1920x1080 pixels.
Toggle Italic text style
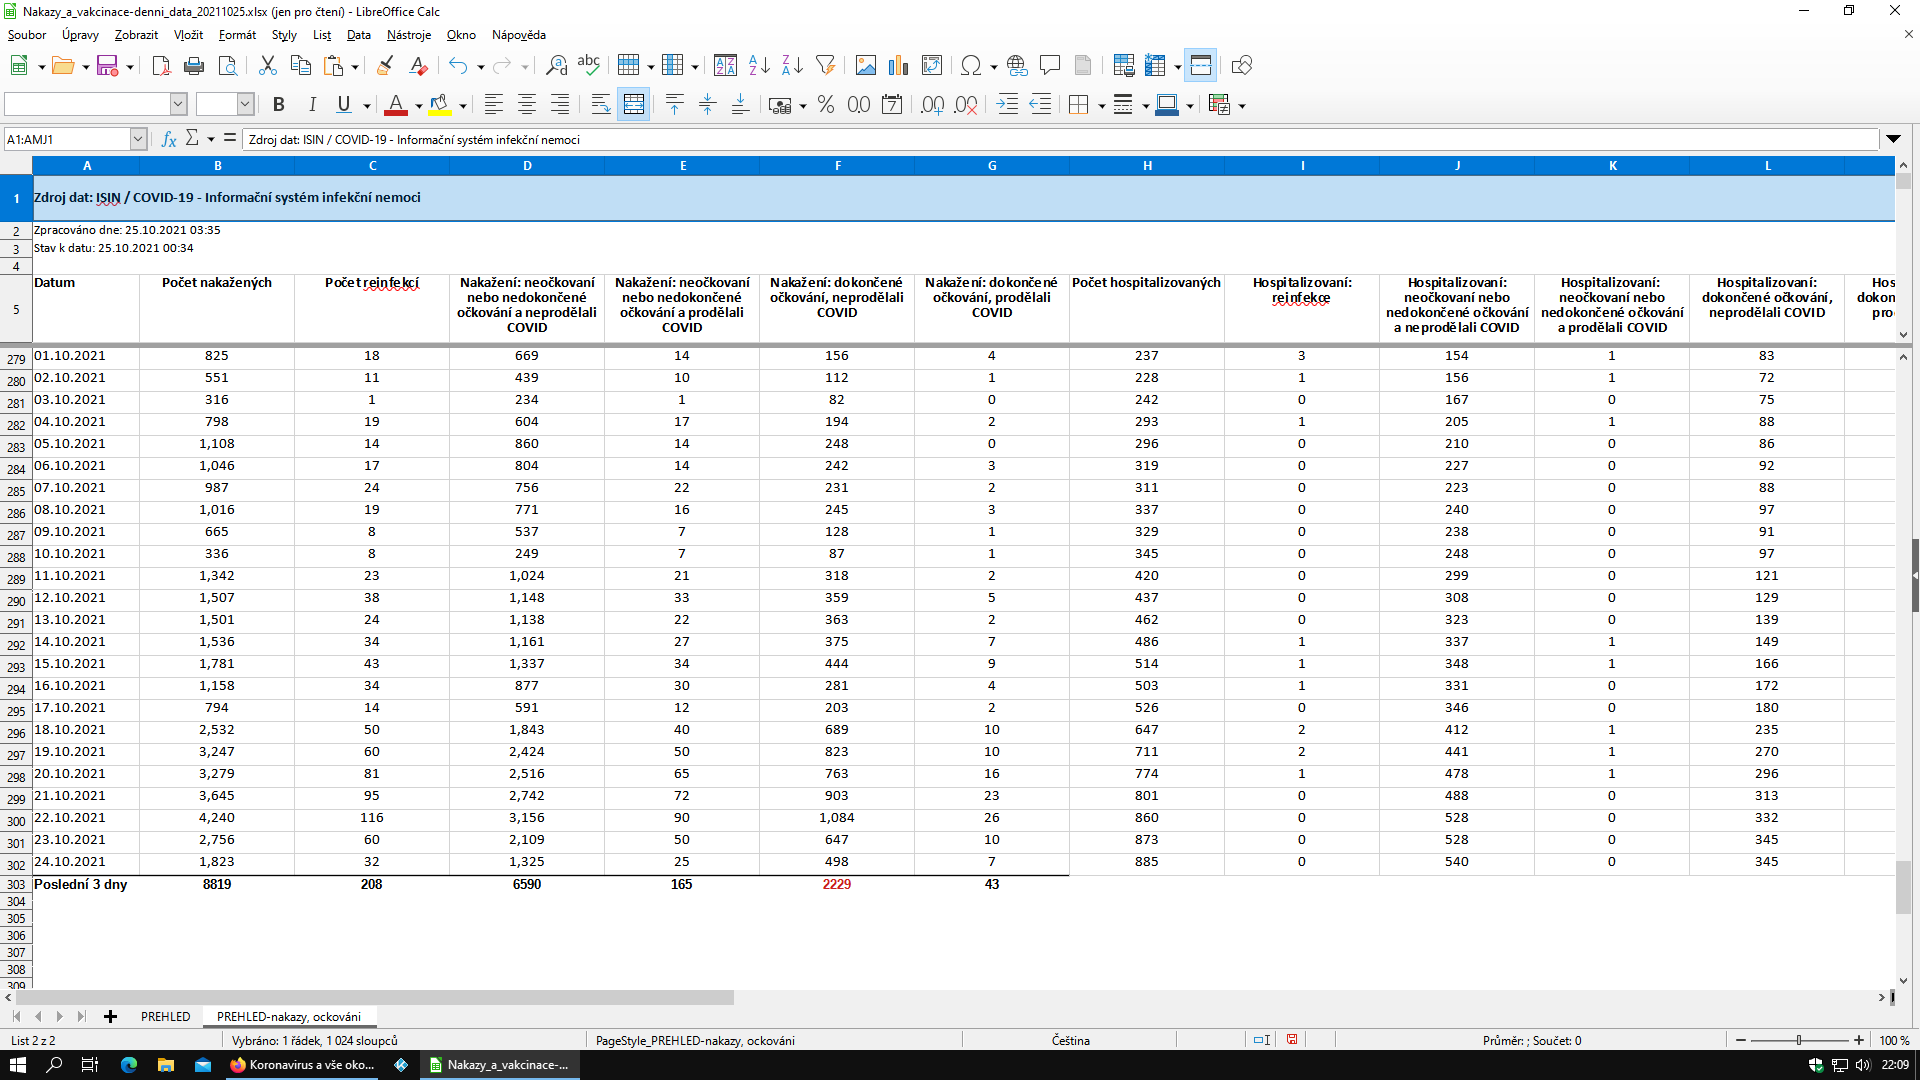312,105
